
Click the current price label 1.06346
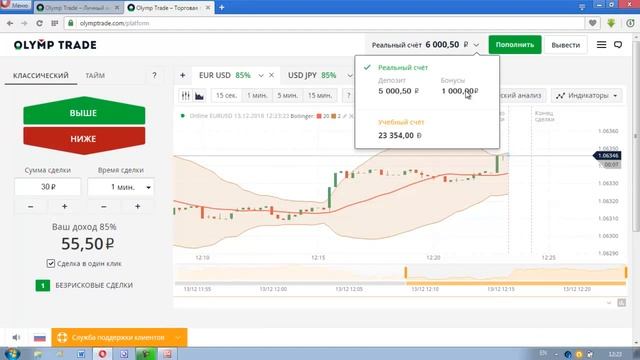point(607,156)
